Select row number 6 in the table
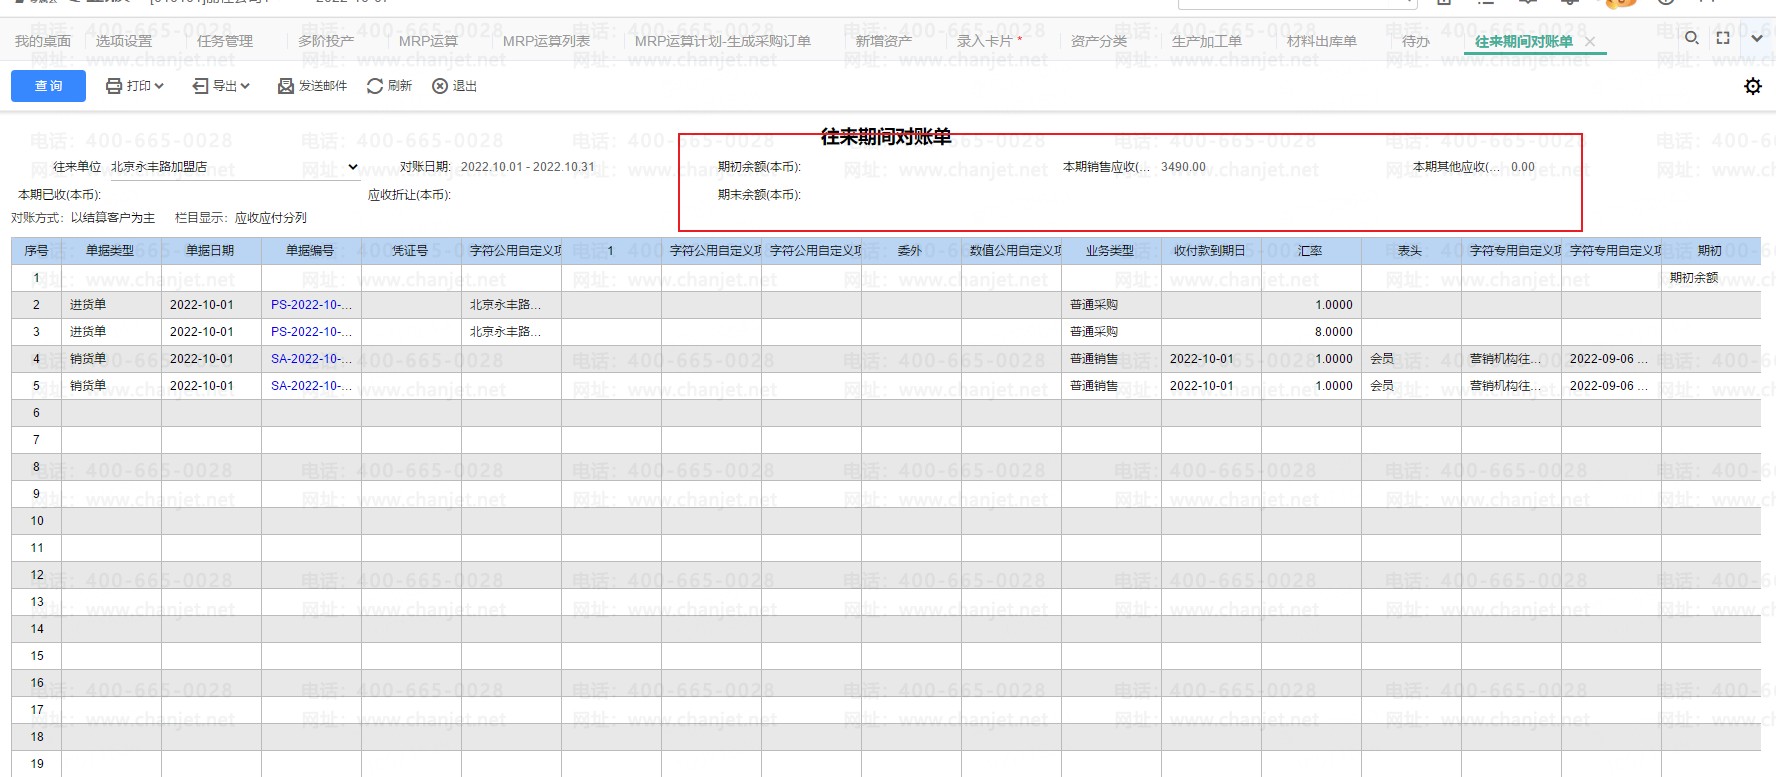This screenshot has height=777, width=1776. (x=36, y=413)
